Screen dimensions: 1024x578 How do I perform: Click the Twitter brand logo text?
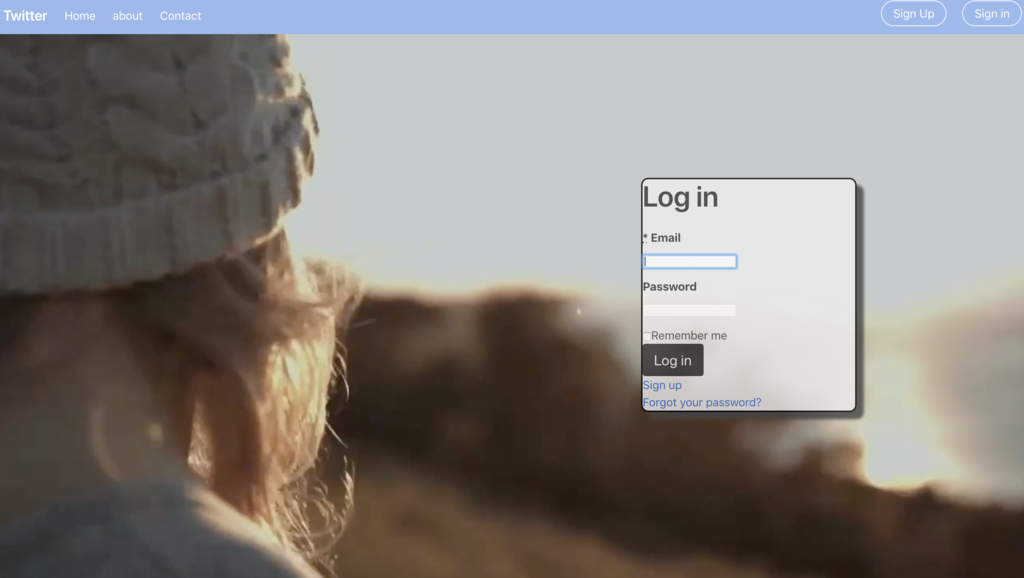(x=25, y=16)
